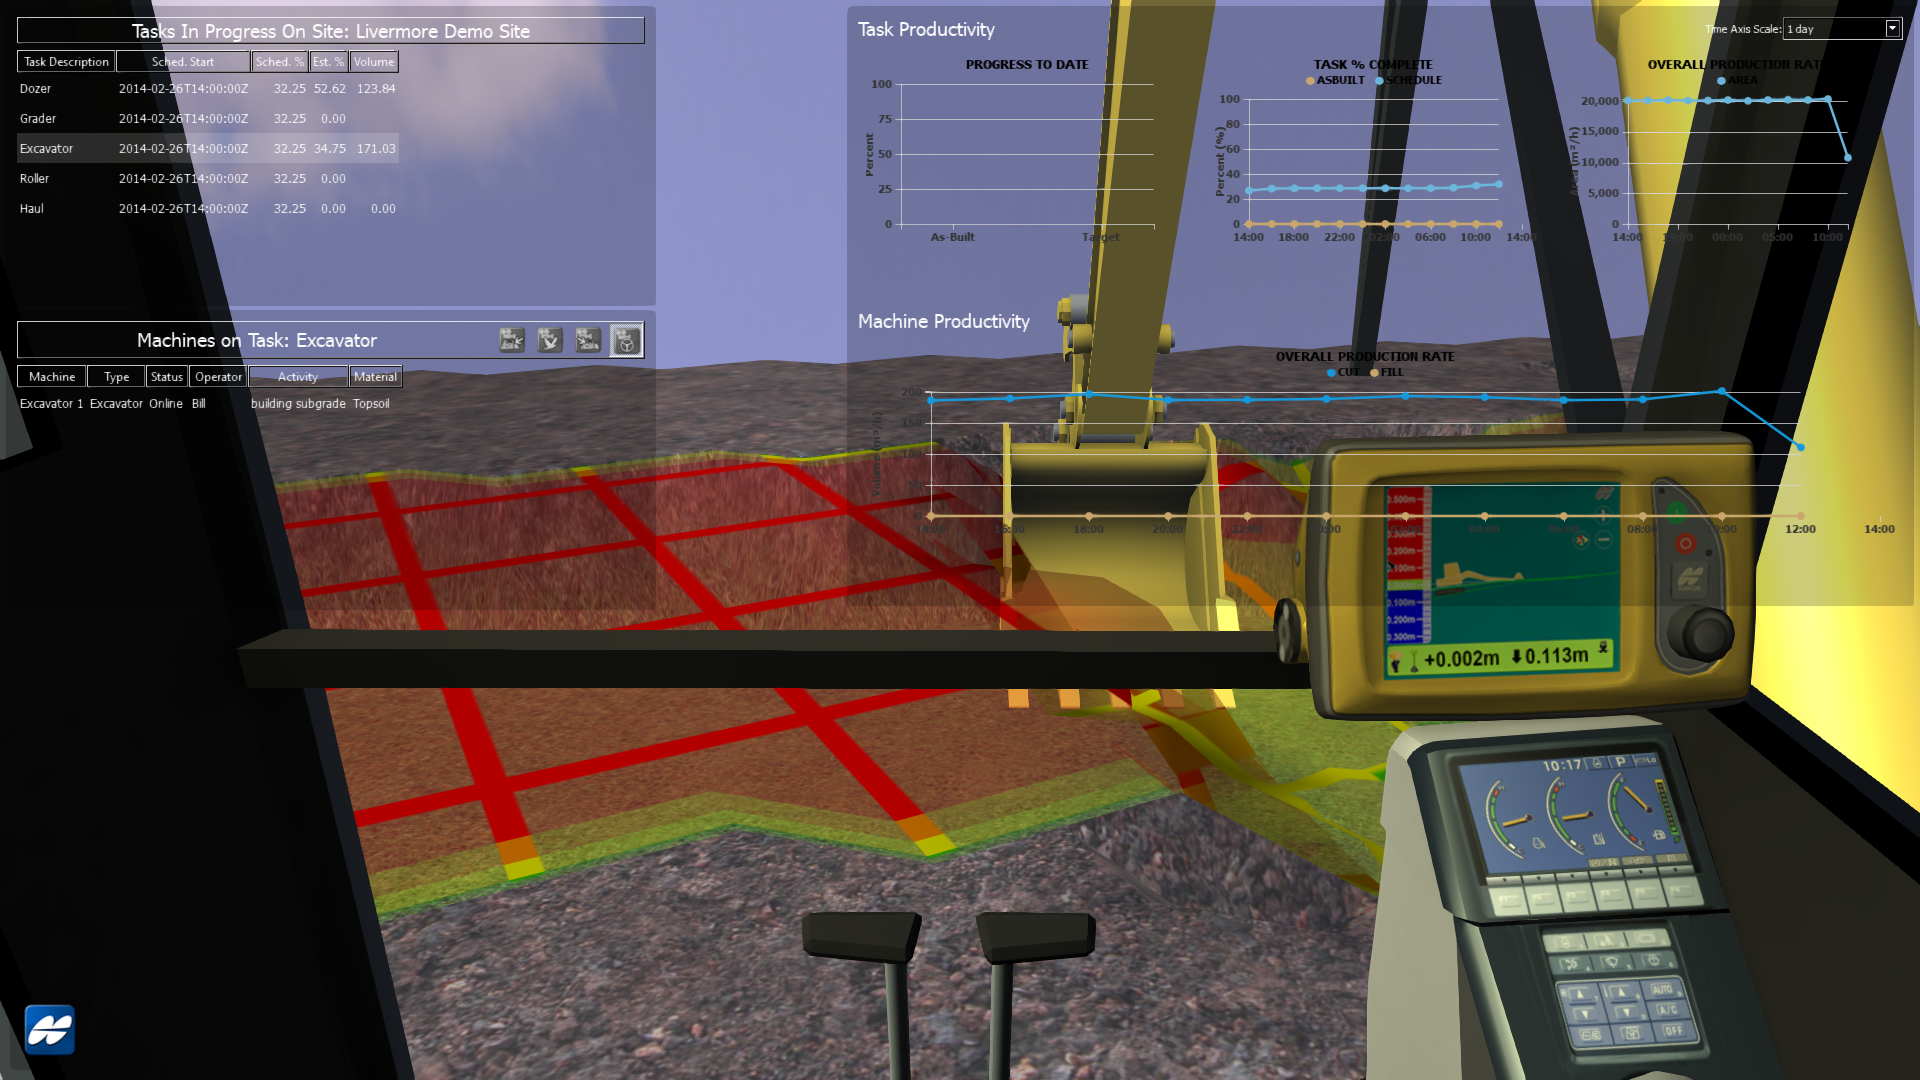Toggle AREA series in Overall Production Rate legend
The width and height of the screenshot is (1920, 1080).
(x=1738, y=80)
